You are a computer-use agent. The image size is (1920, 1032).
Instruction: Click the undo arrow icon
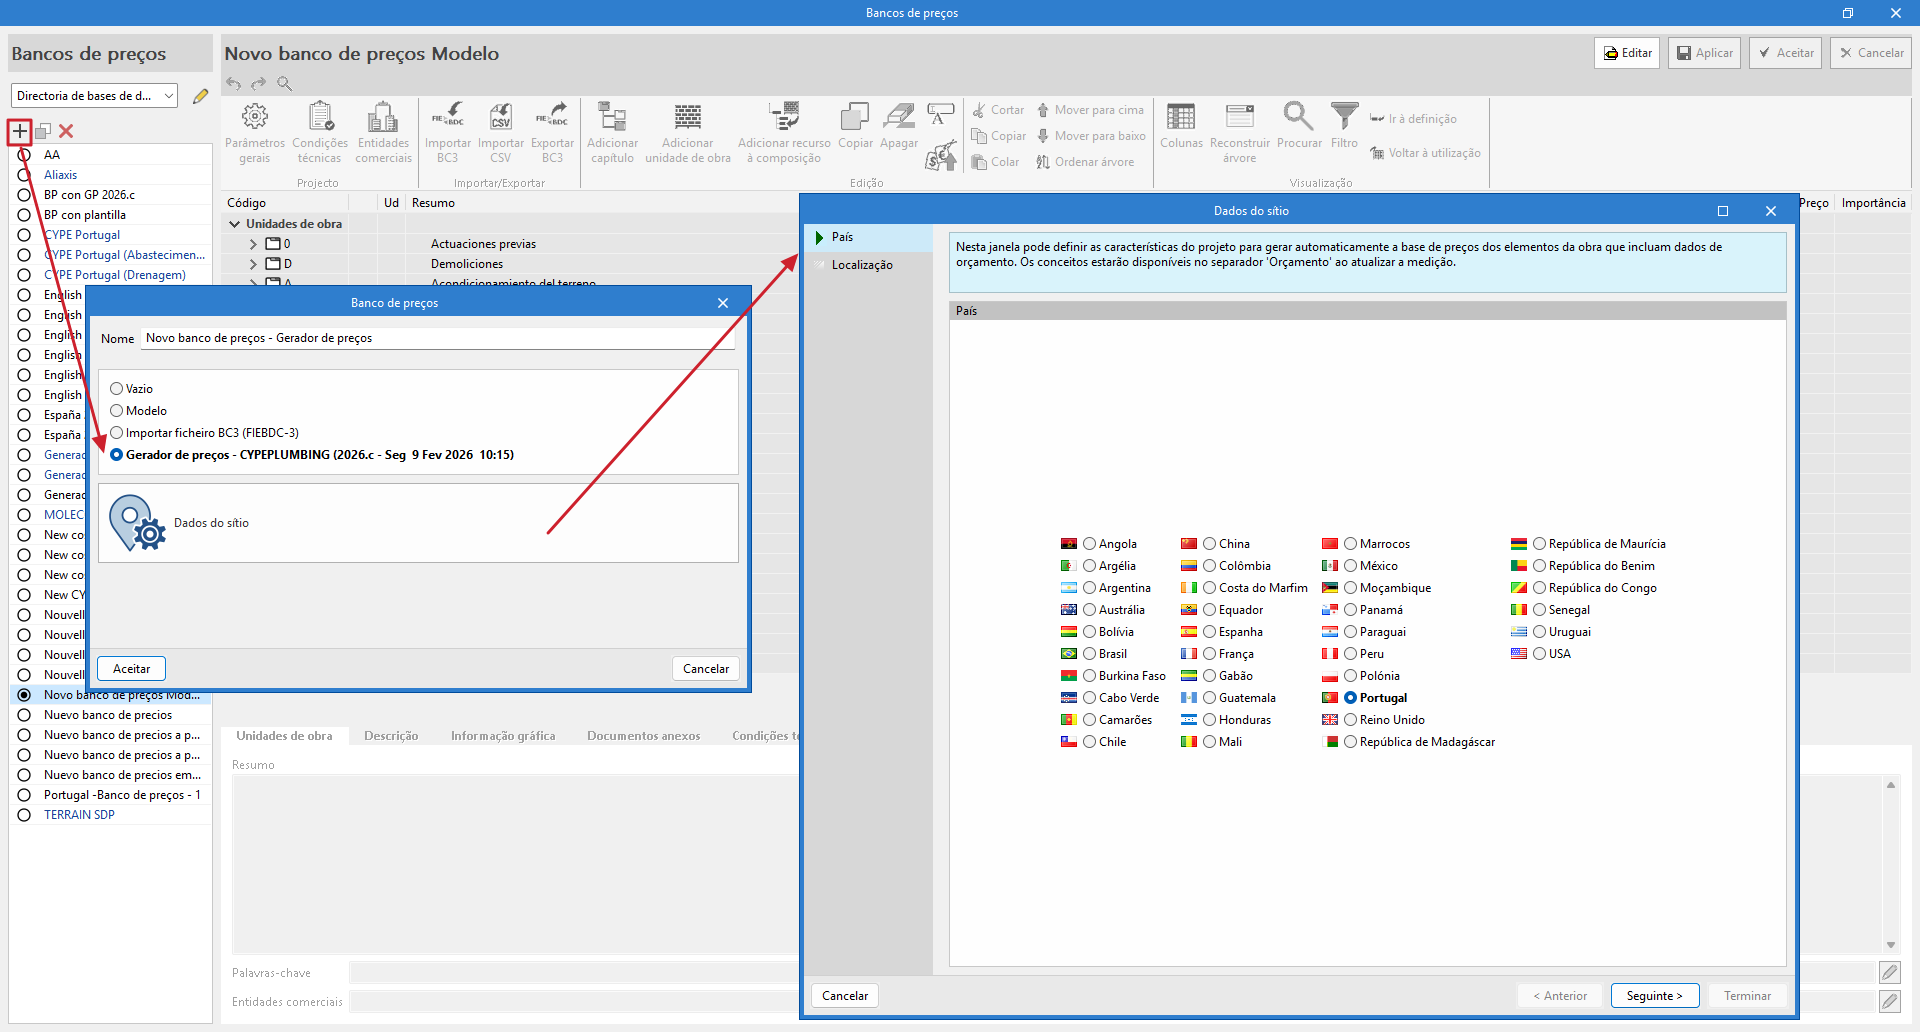pyautogui.click(x=234, y=84)
